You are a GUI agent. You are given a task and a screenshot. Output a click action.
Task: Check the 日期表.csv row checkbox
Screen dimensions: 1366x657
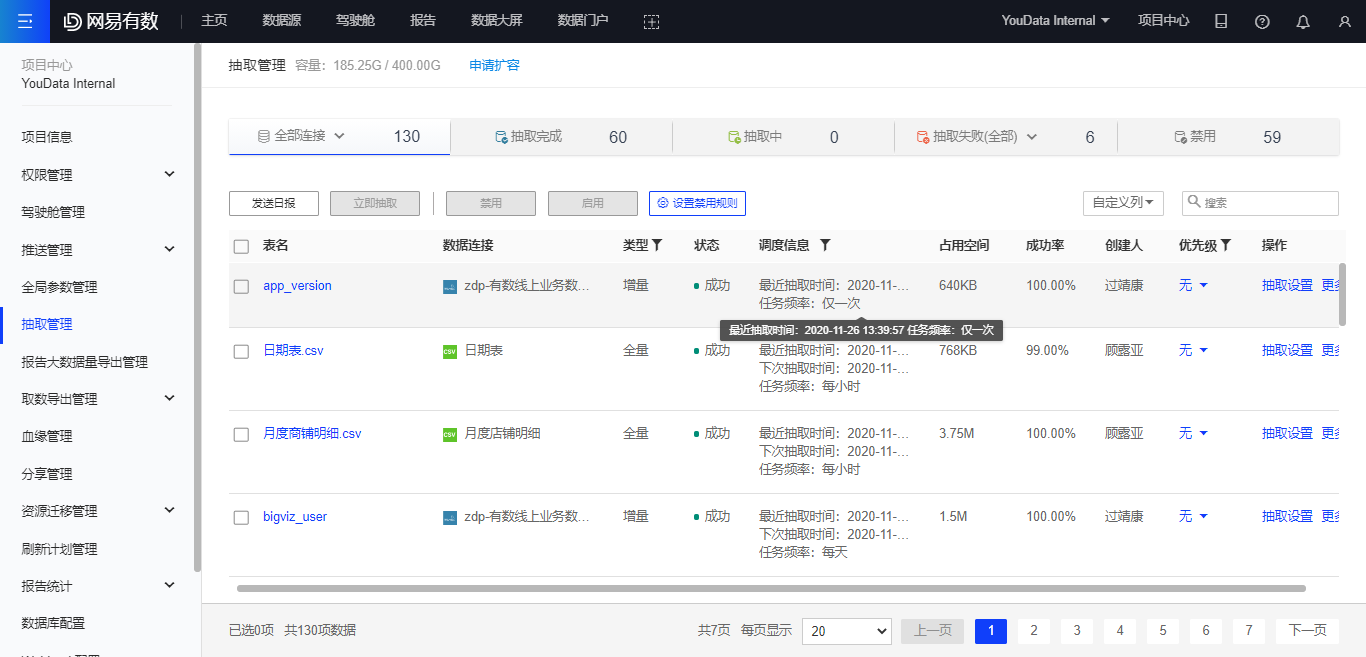tap(241, 351)
